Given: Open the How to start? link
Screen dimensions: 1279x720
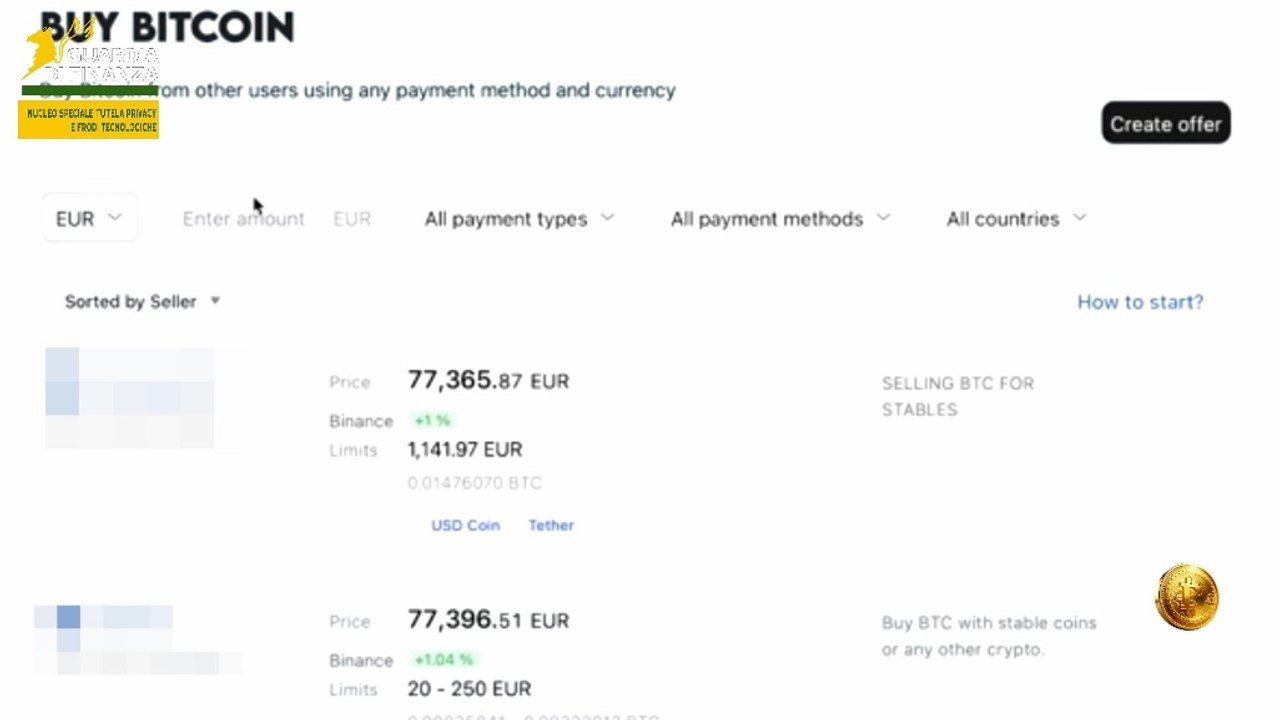Looking at the screenshot, I should pyautogui.click(x=1140, y=302).
